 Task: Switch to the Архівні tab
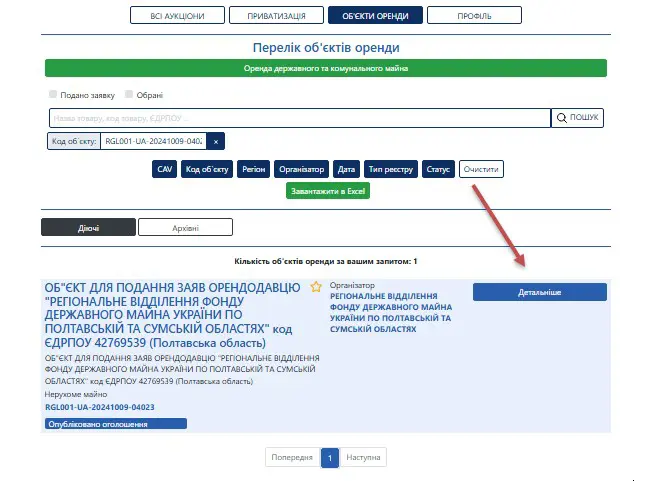(185, 227)
